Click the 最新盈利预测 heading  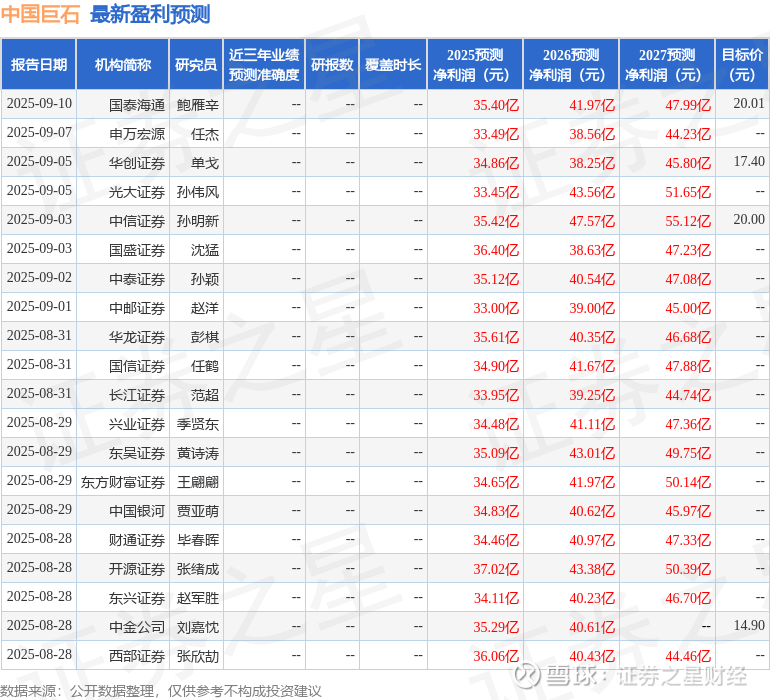click(150, 14)
